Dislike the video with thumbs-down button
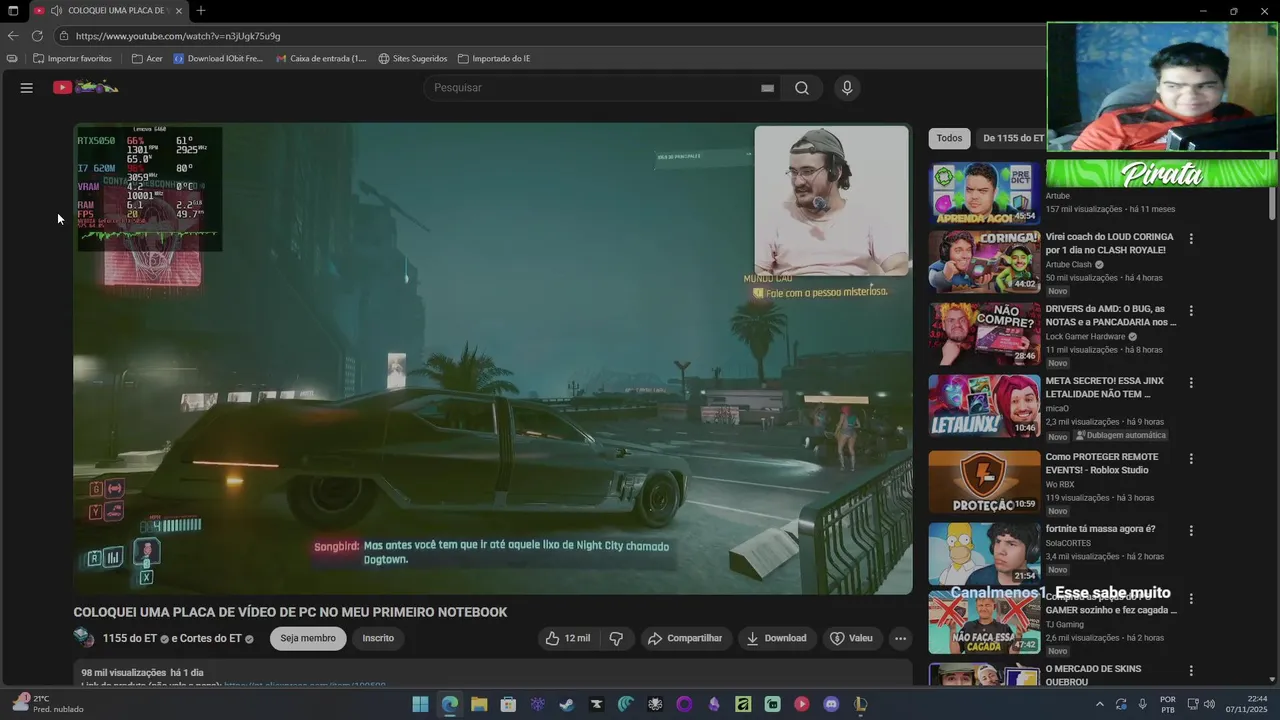The height and width of the screenshot is (720, 1280). pyautogui.click(x=616, y=638)
